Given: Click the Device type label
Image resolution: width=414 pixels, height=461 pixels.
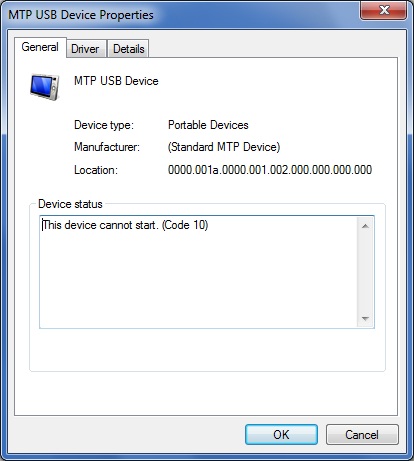Looking at the screenshot, I should coord(104,125).
